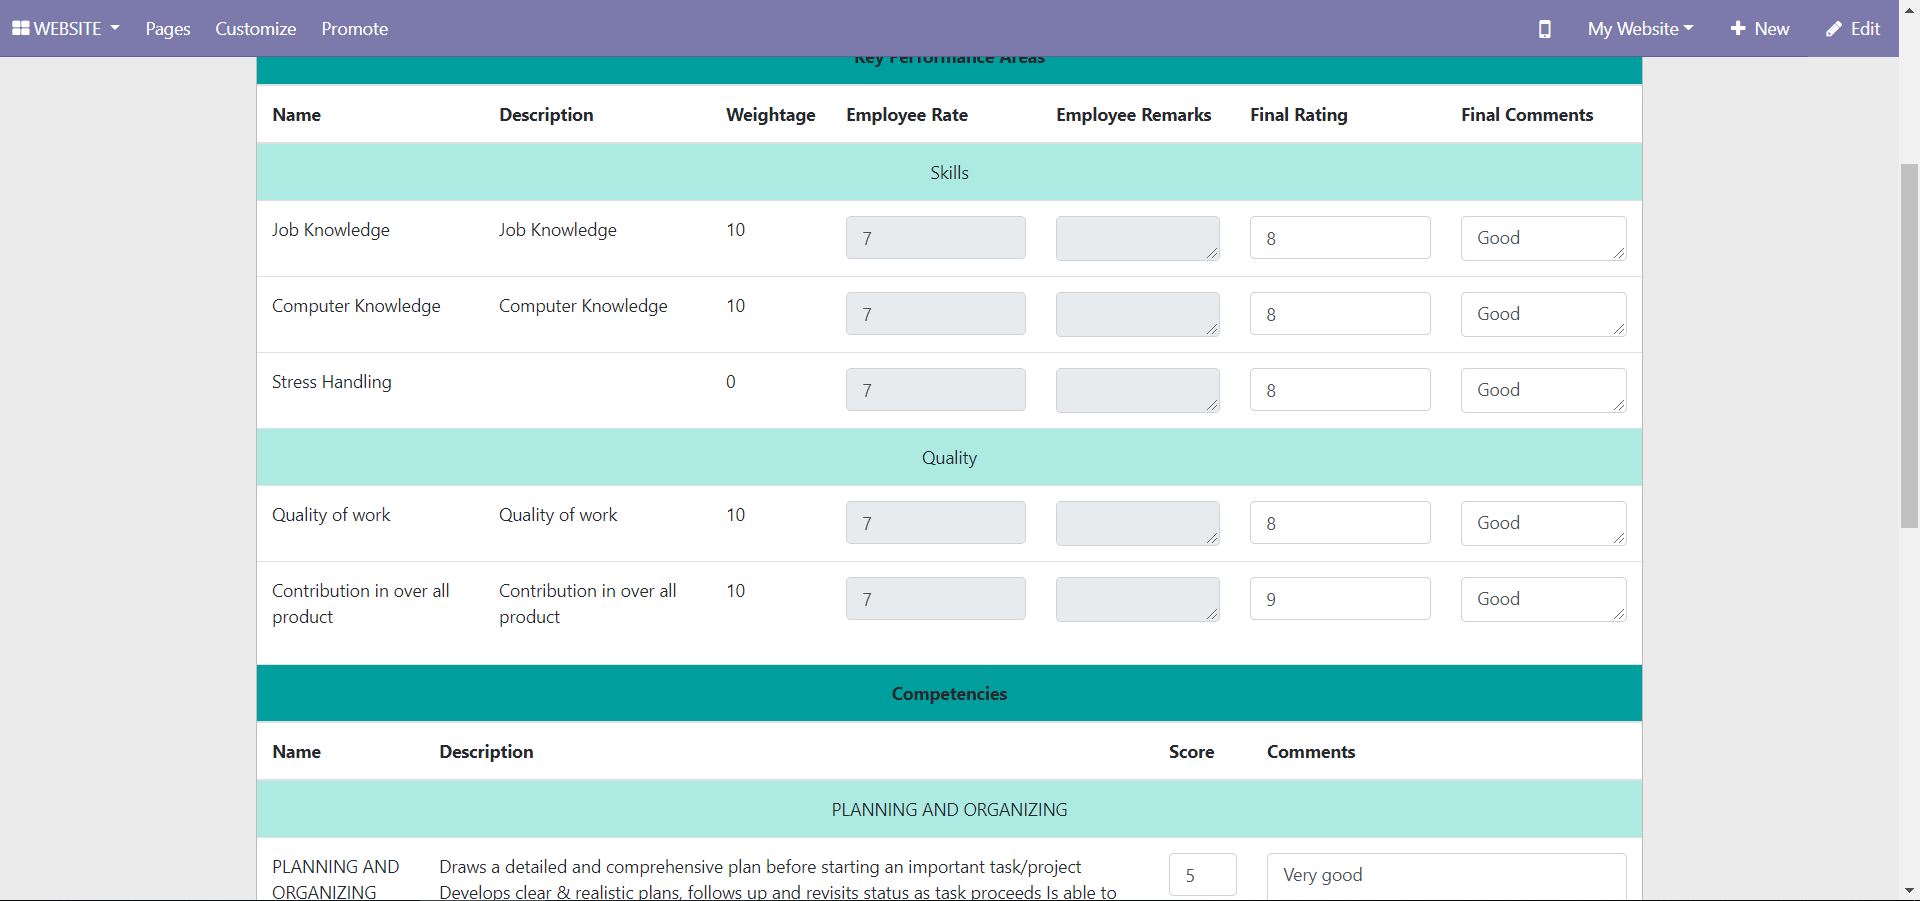Click Final Rating field for Computer Knowledge
Screen dimensions: 1920x901
[1339, 314]
